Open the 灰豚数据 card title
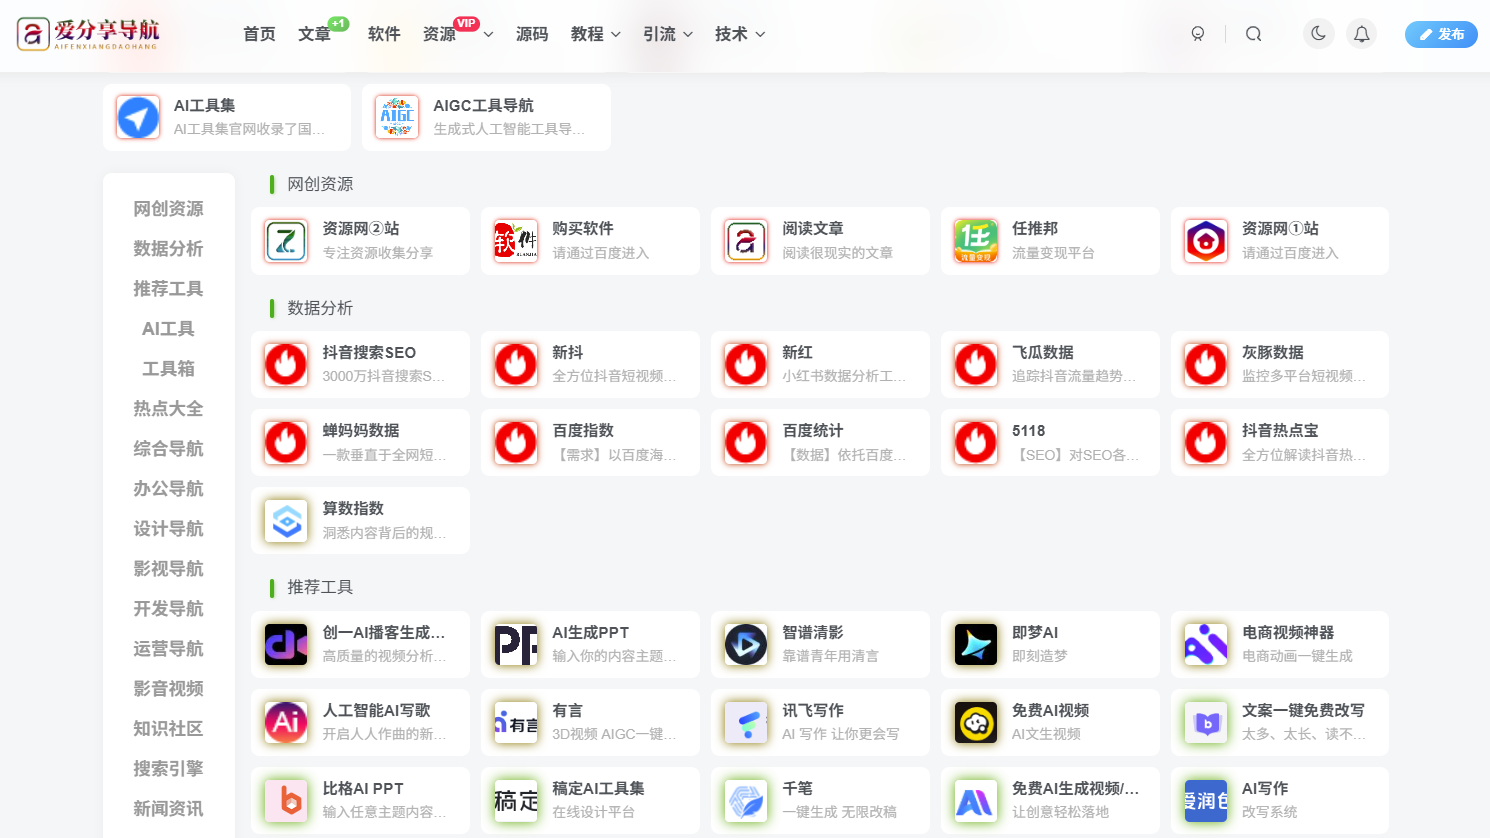 point(1273,353)
